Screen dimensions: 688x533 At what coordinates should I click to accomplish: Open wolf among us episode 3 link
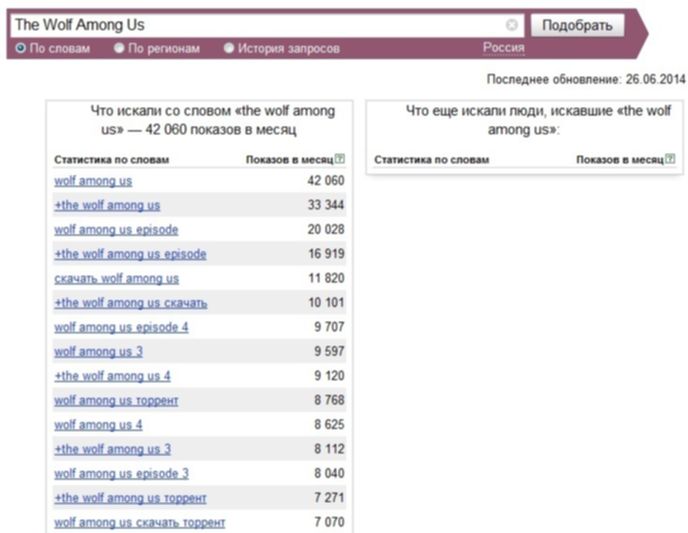(122, 473)
